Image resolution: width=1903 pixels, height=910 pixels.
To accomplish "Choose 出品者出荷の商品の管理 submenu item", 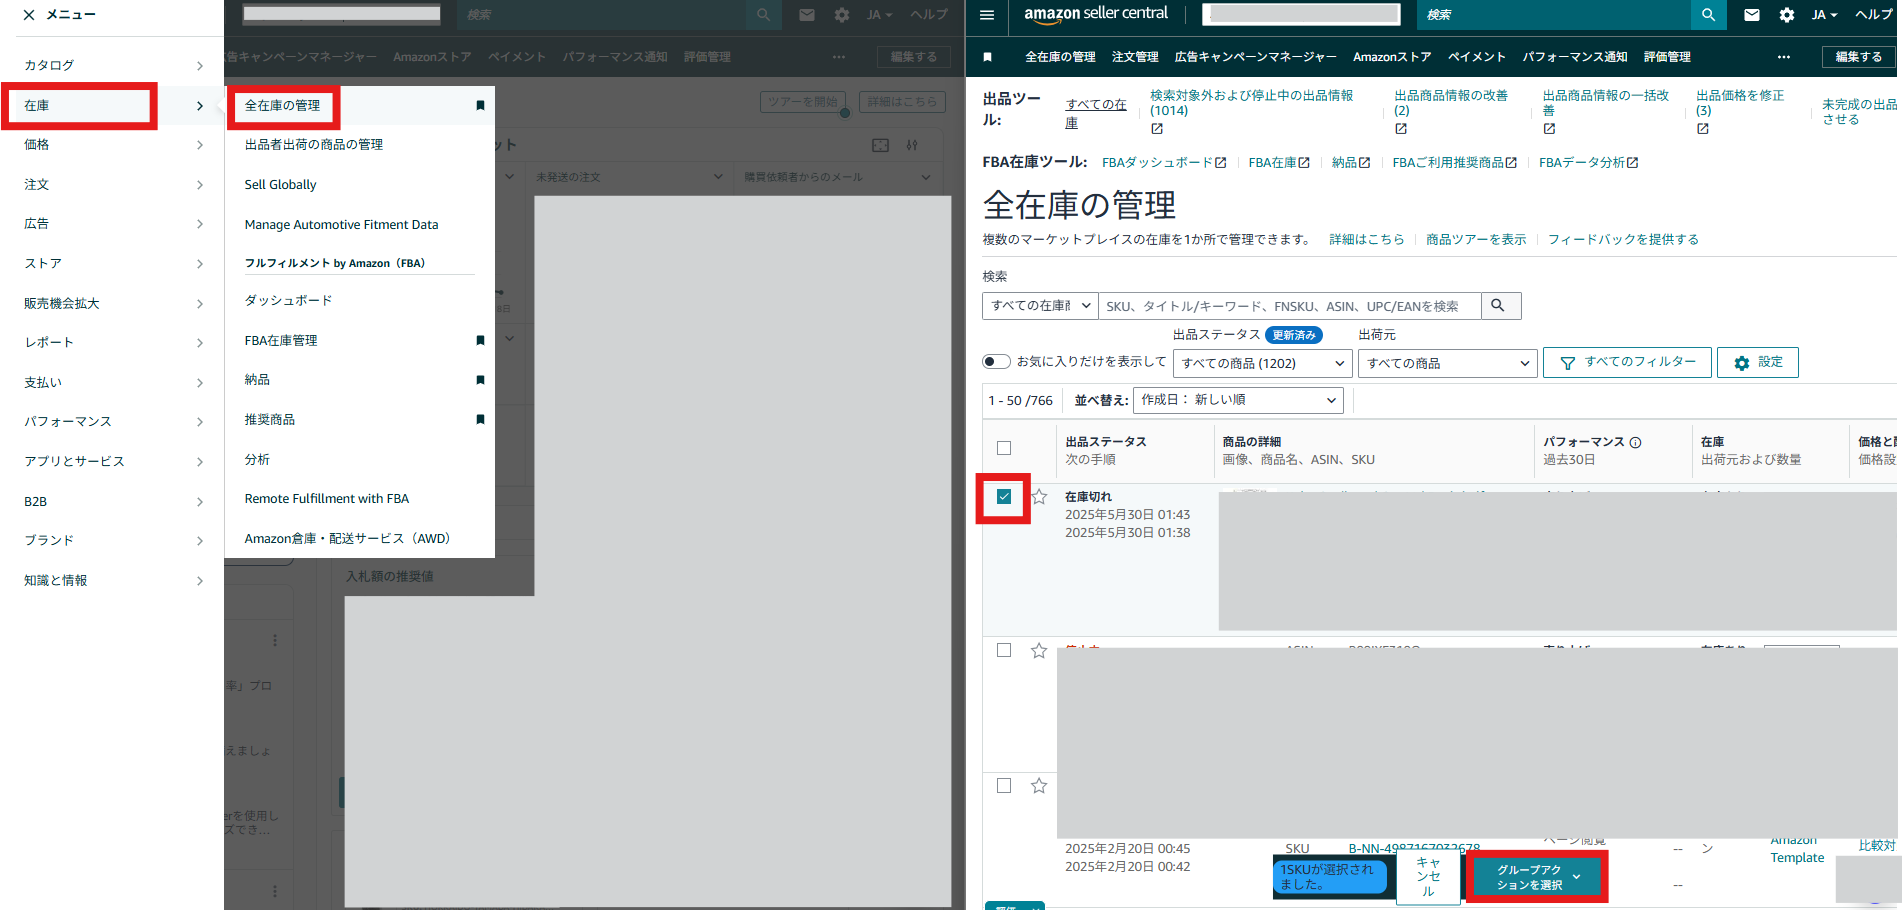I will click(x=314, y=145).
